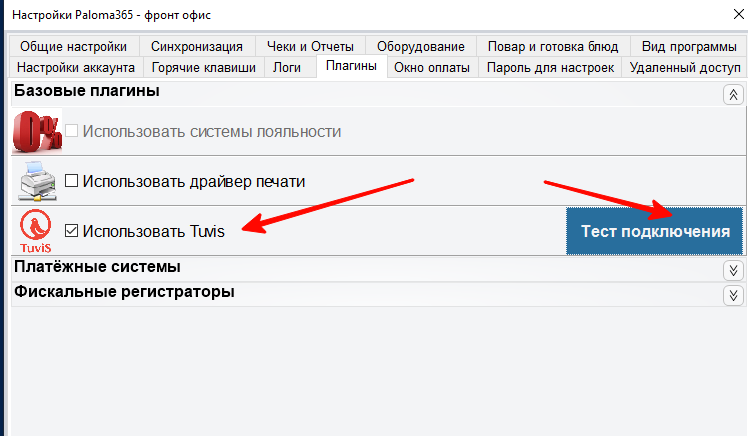Viewport: 748px width, 436px height.
Task: Click the Tuvis bird logo icon
Action: point(35,231)
